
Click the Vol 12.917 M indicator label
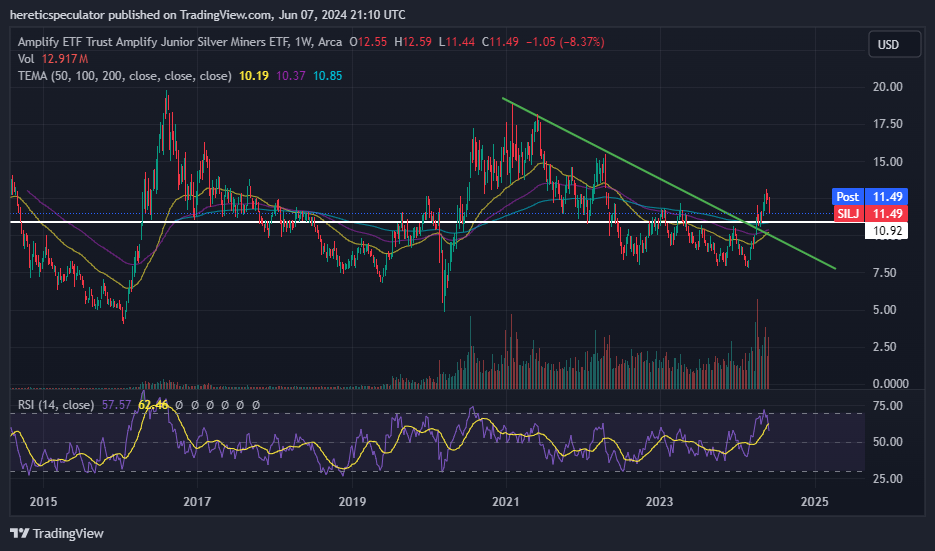53,58
